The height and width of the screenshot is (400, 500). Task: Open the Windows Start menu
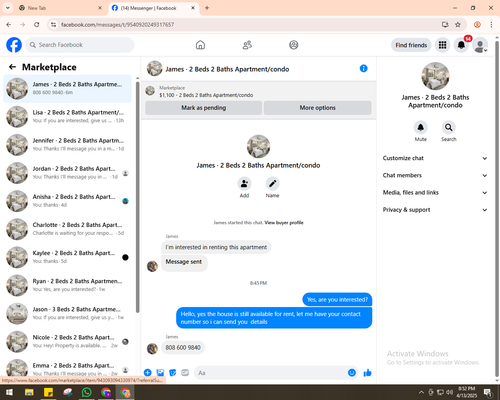click(9, 392)
